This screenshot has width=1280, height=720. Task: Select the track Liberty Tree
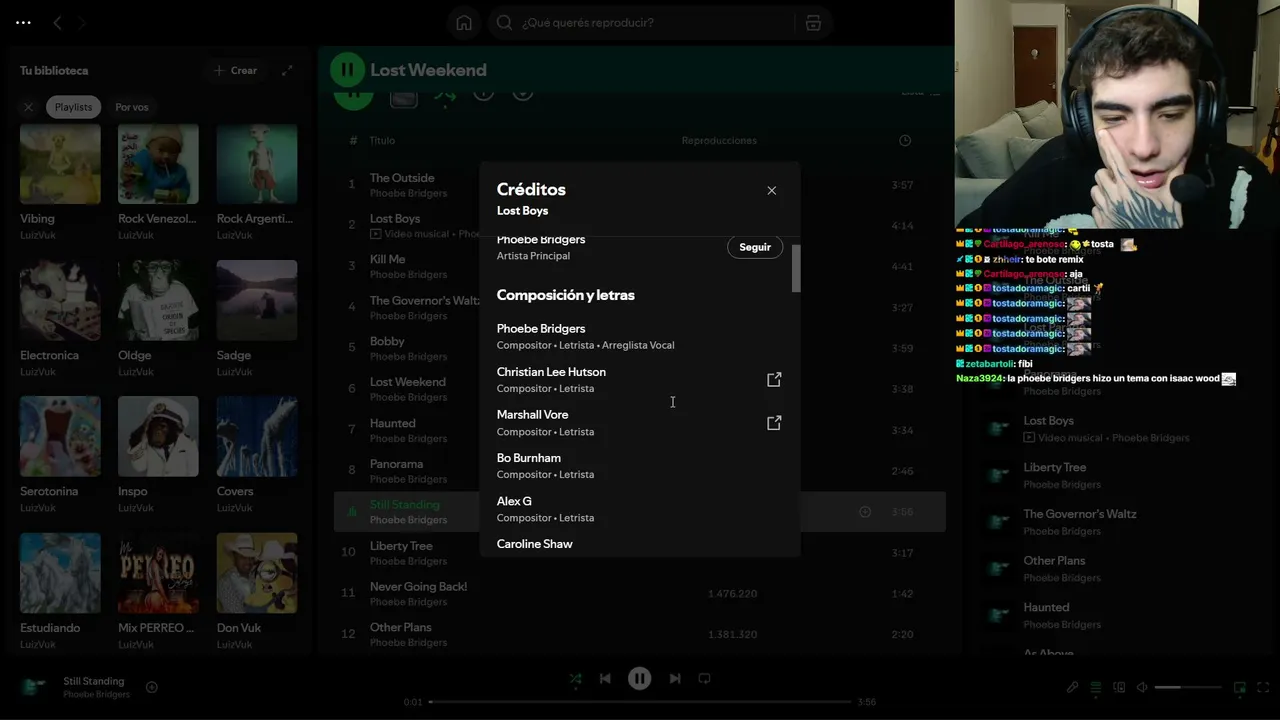[x=401, y=546]
